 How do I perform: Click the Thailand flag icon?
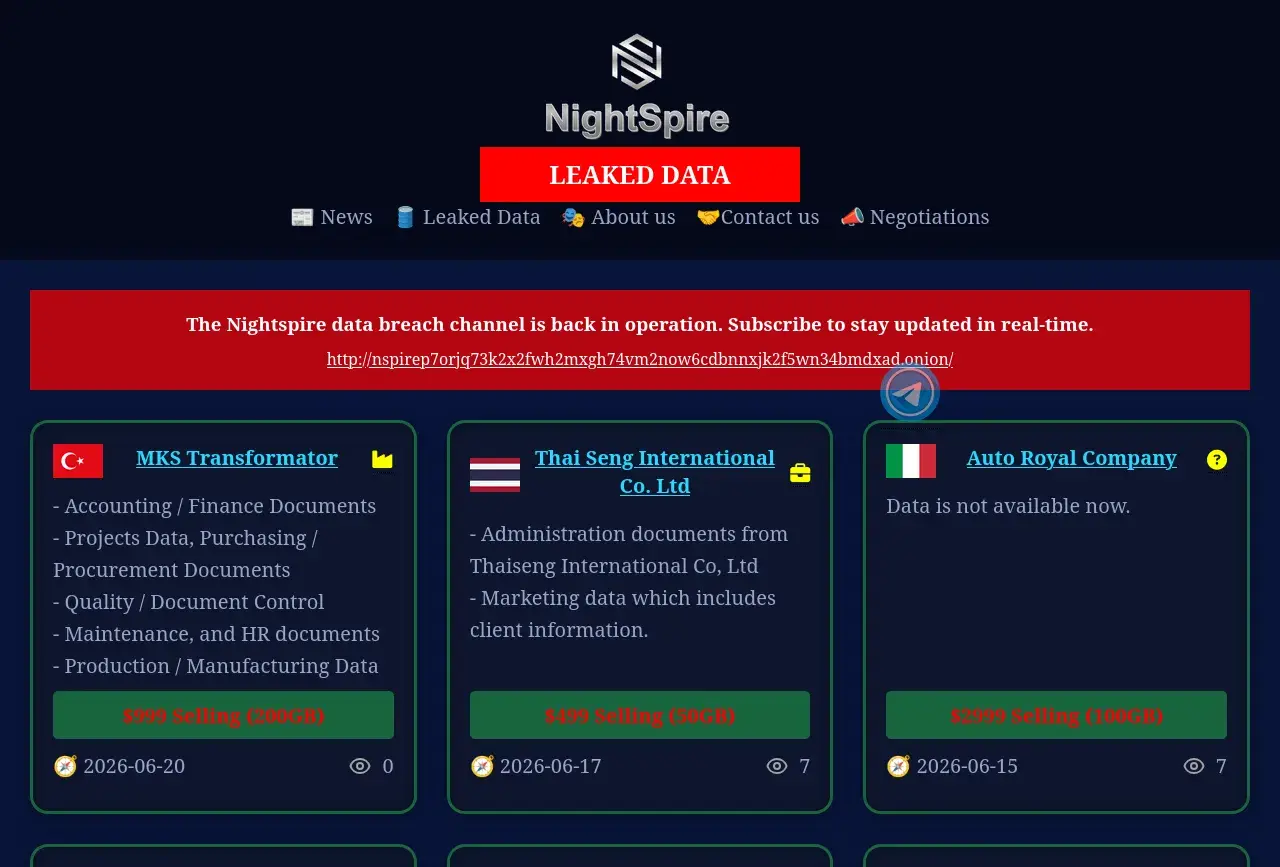click(495, 475)
